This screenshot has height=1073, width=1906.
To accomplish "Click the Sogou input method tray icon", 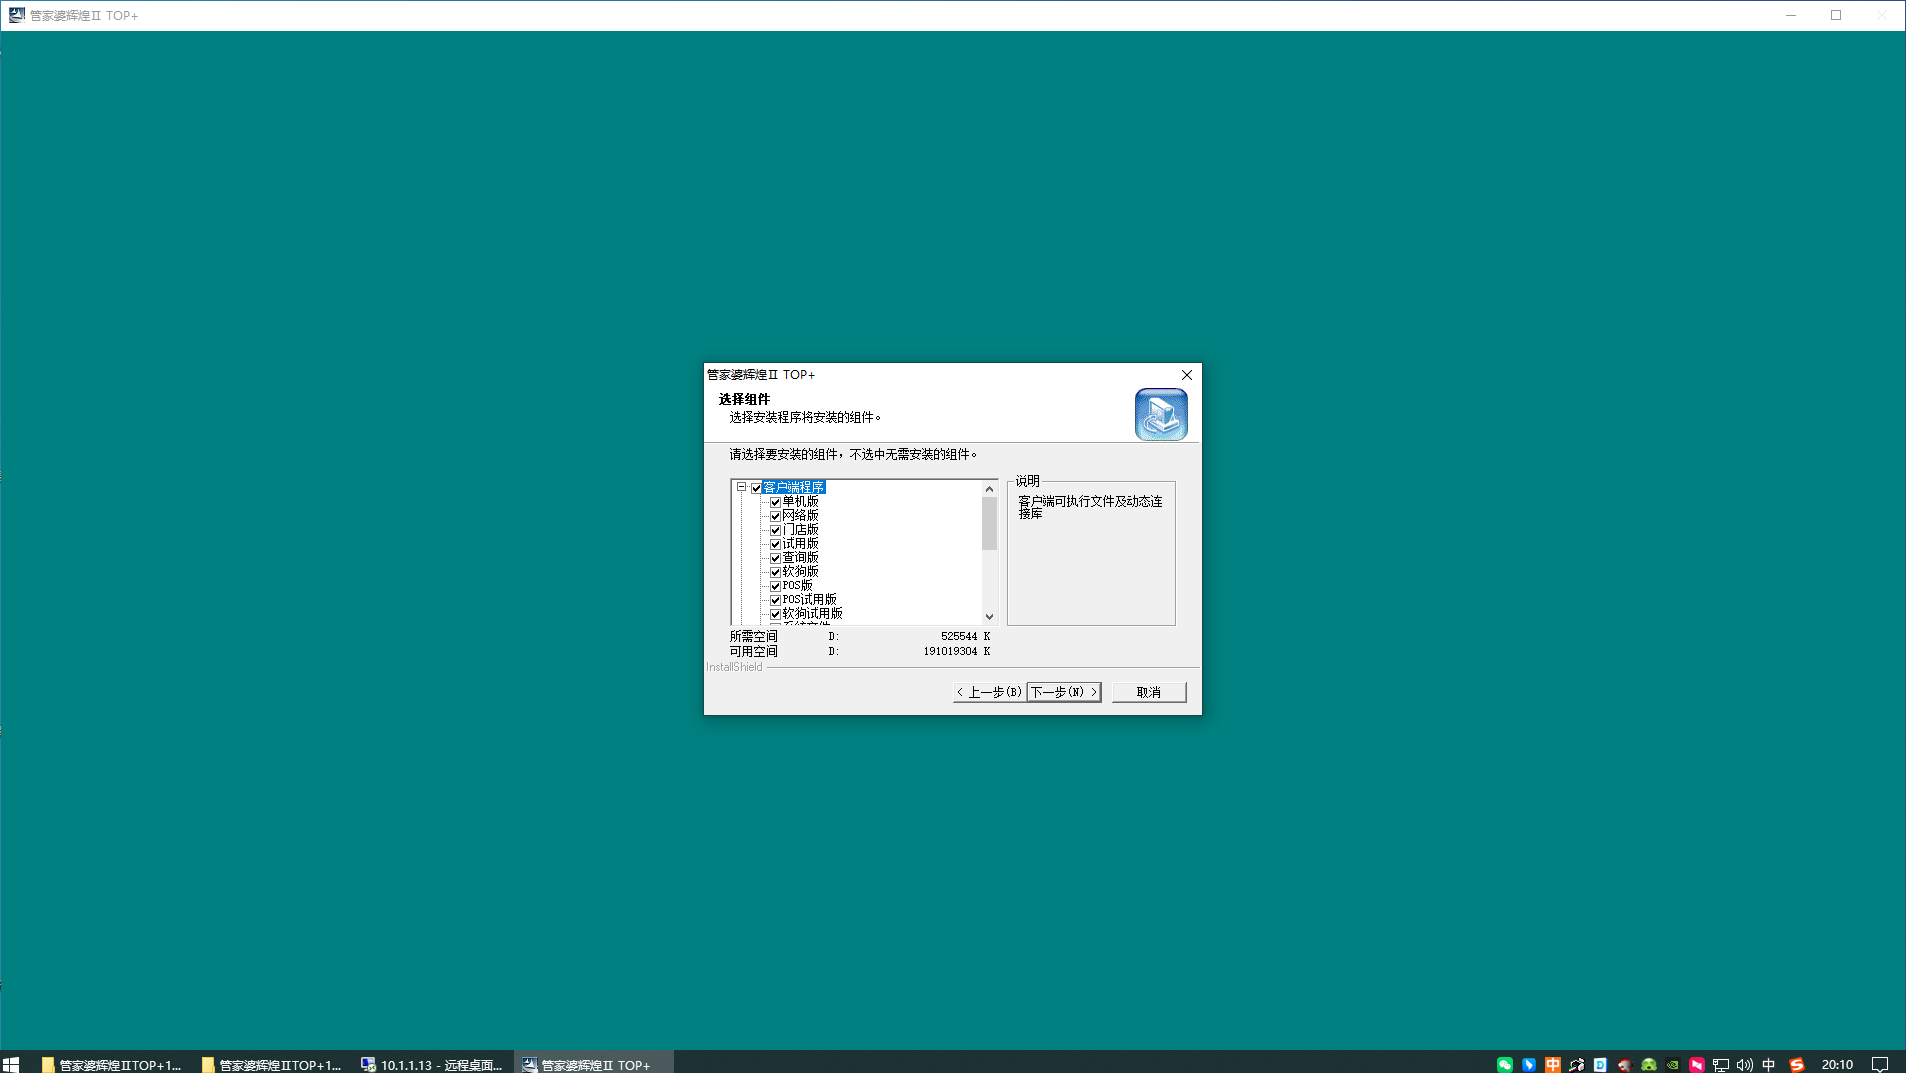I will [1796, 1064].
